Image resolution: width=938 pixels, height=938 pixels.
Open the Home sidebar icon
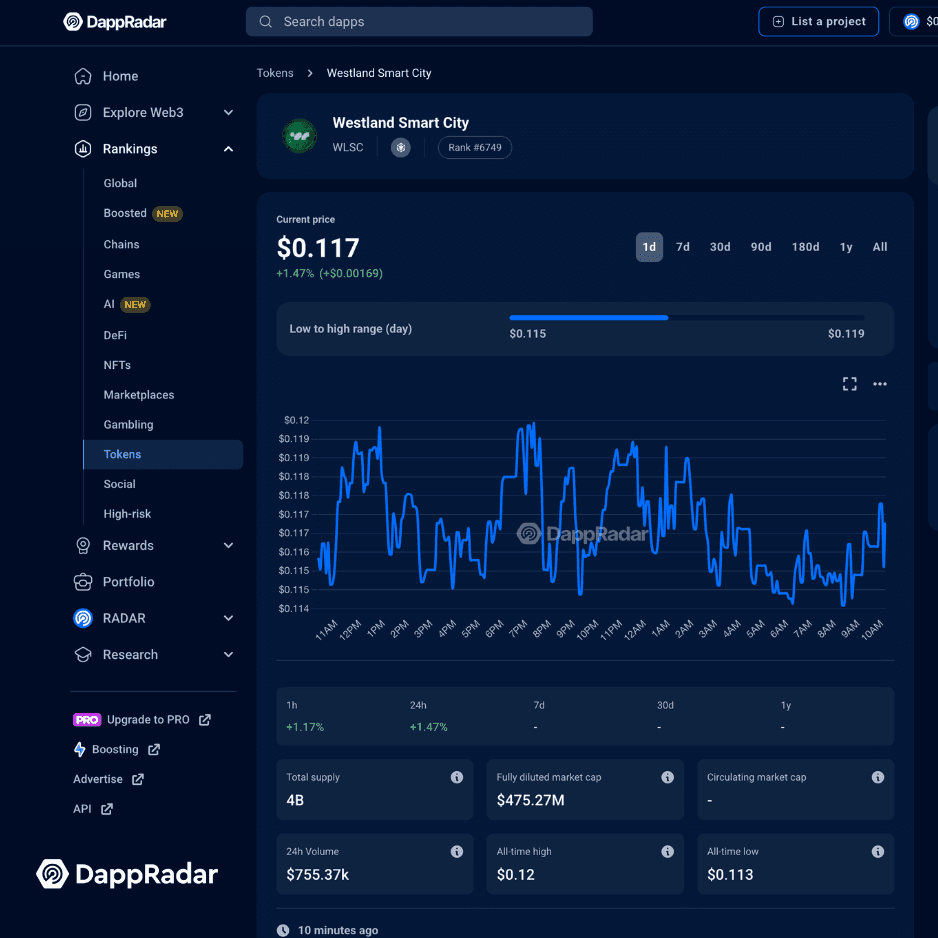(x=83, y=76)
